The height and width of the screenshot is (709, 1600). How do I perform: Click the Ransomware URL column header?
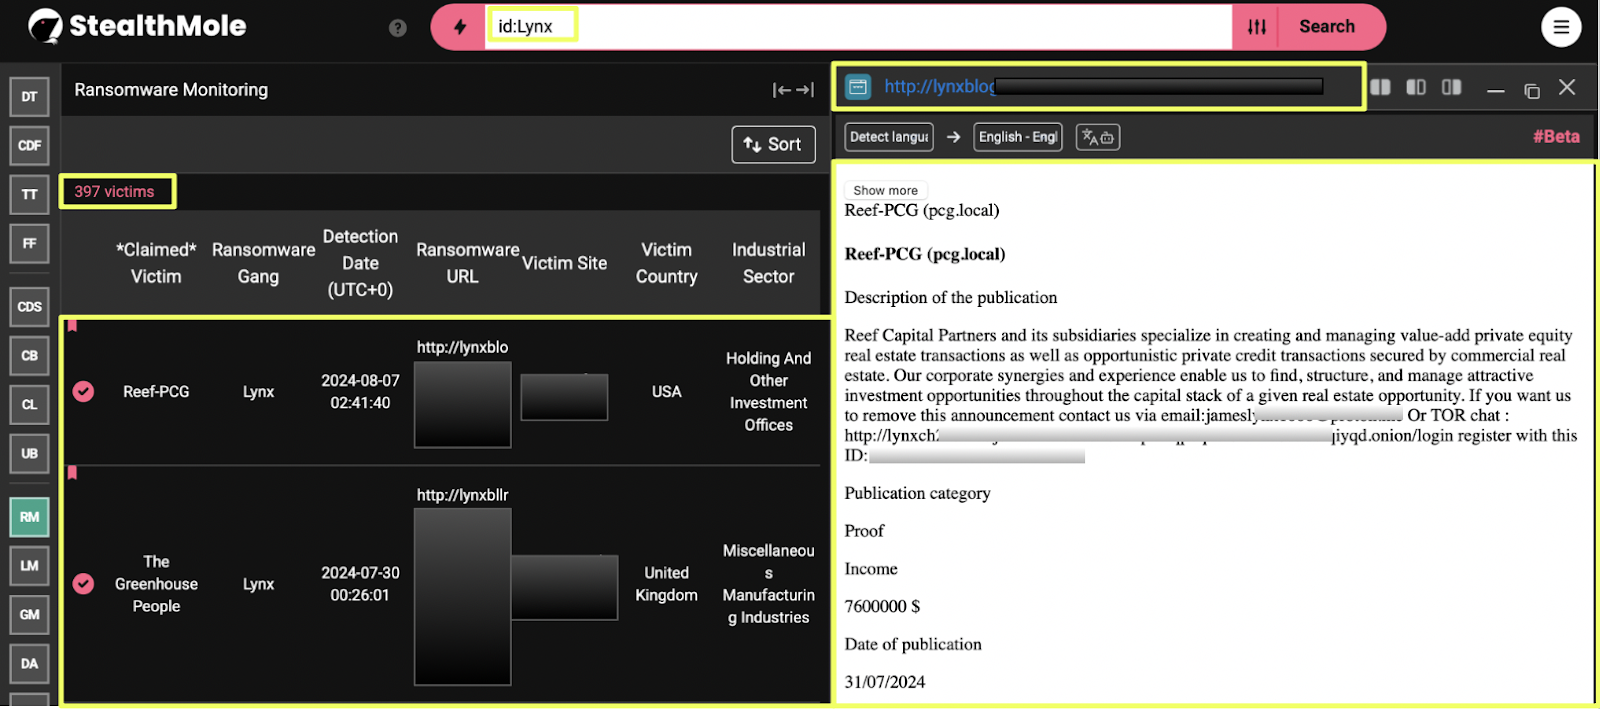[467, 263]
